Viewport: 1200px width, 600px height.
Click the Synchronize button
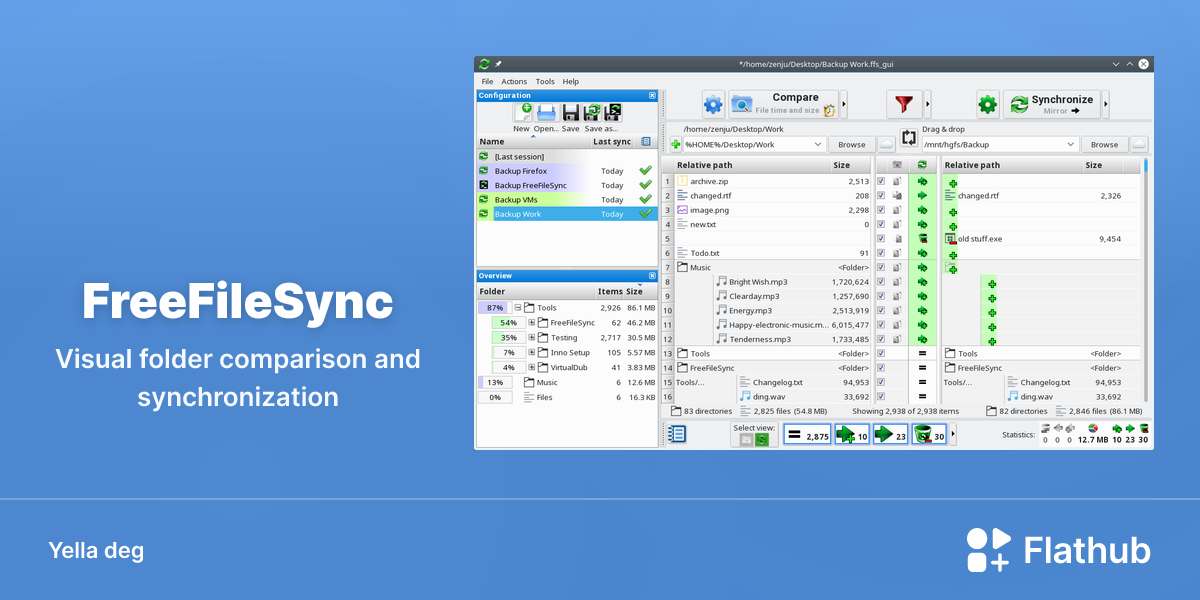1051,104
